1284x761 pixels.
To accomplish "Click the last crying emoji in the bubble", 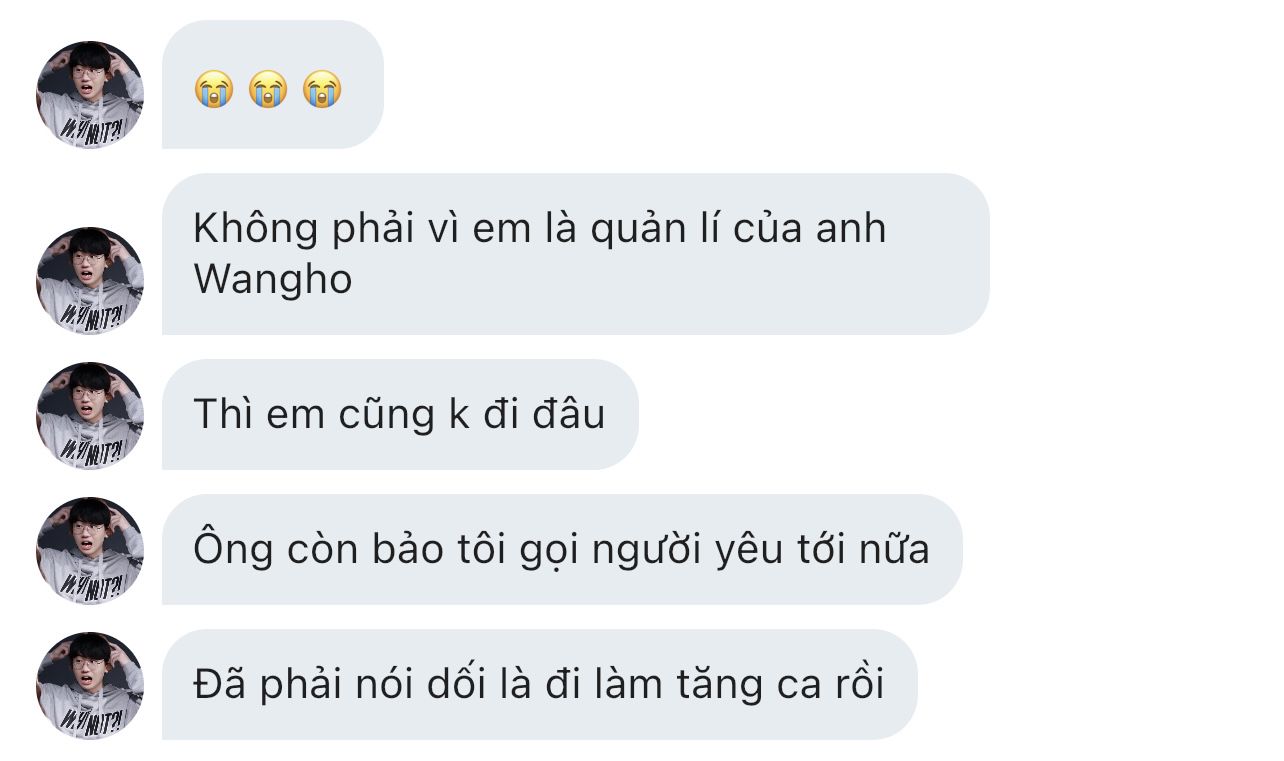I will click(322, 89).
